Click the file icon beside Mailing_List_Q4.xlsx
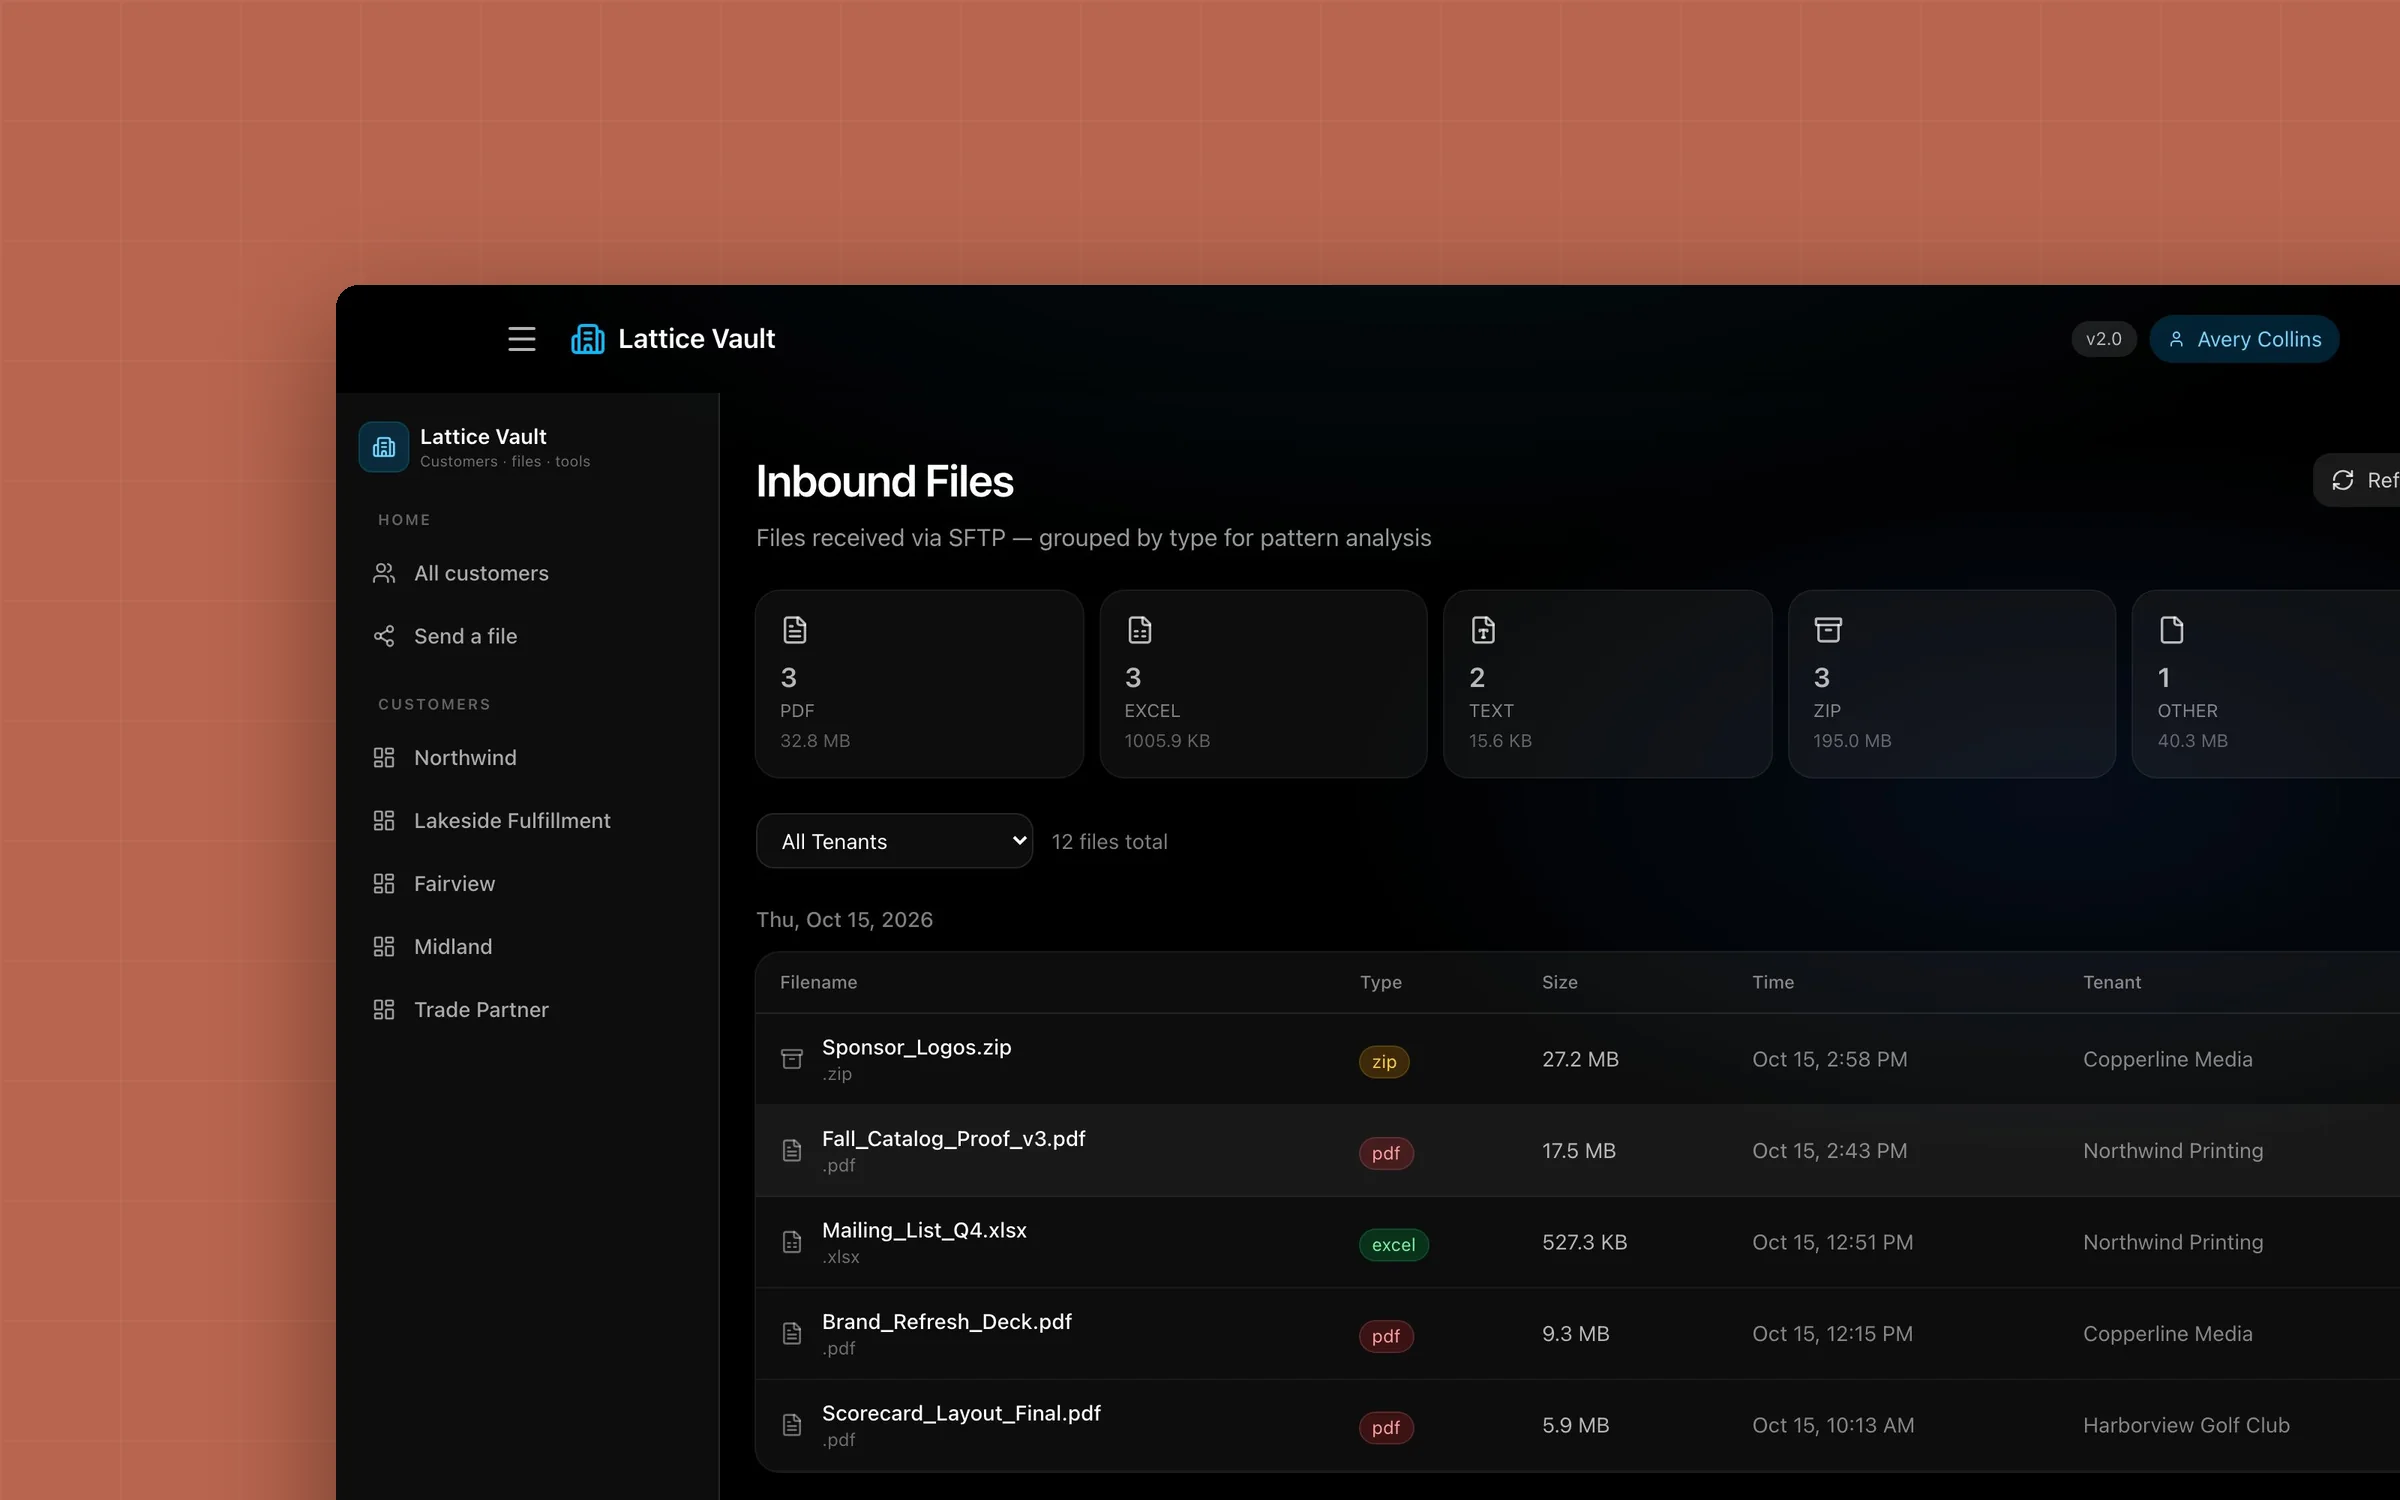Image resolution: width=2400 pixels, height=1500 pixels. click(792, 1242)
